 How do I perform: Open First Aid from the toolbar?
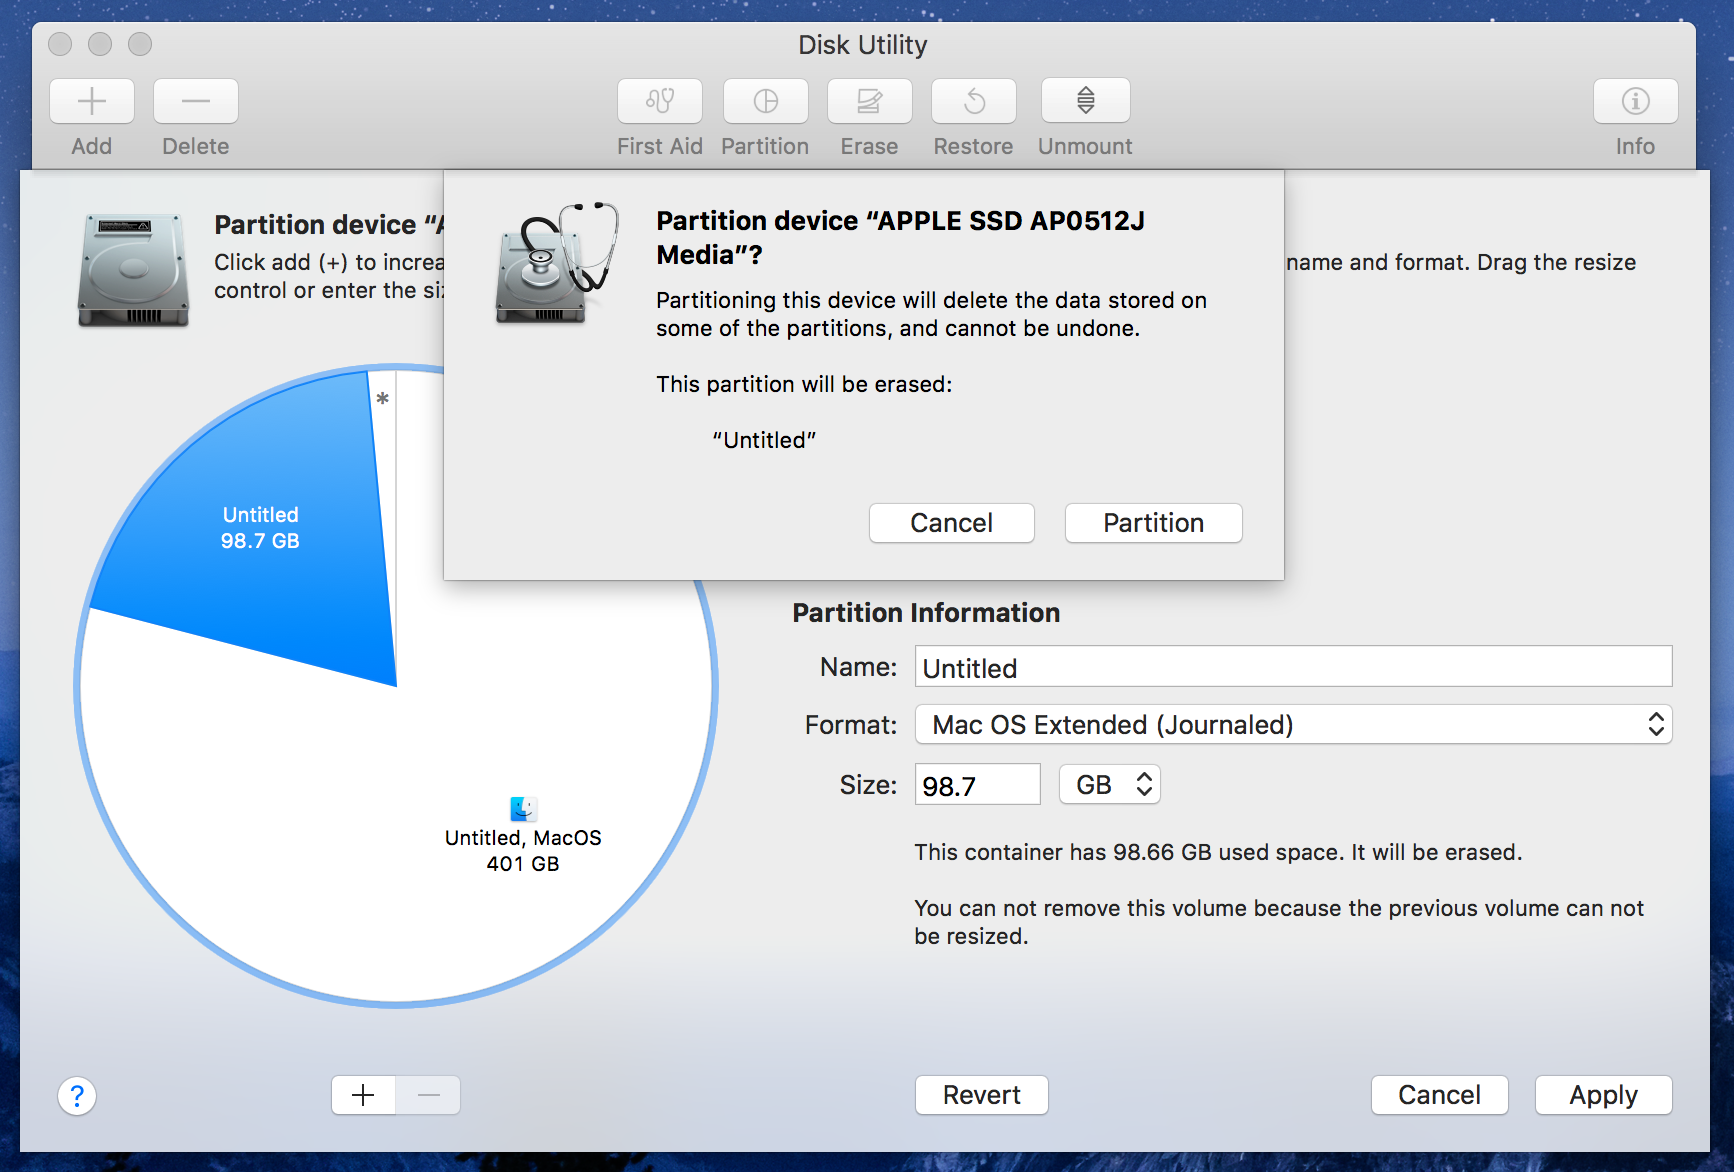pyautogui.click(x=660, y=101)
